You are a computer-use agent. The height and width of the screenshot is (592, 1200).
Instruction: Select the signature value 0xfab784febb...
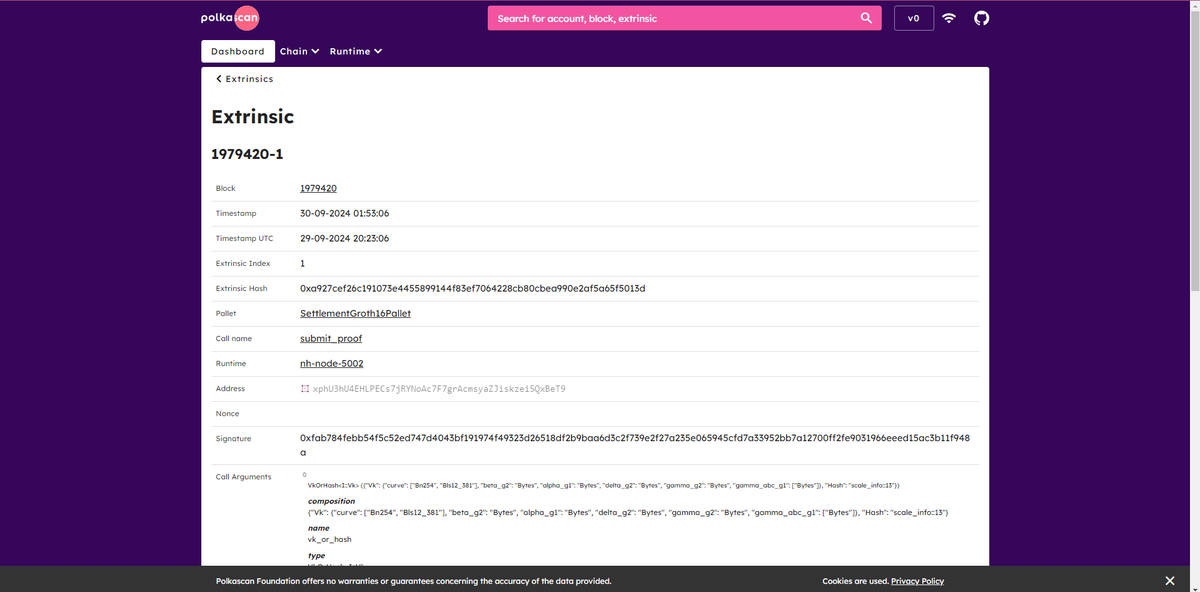point(635,445)
